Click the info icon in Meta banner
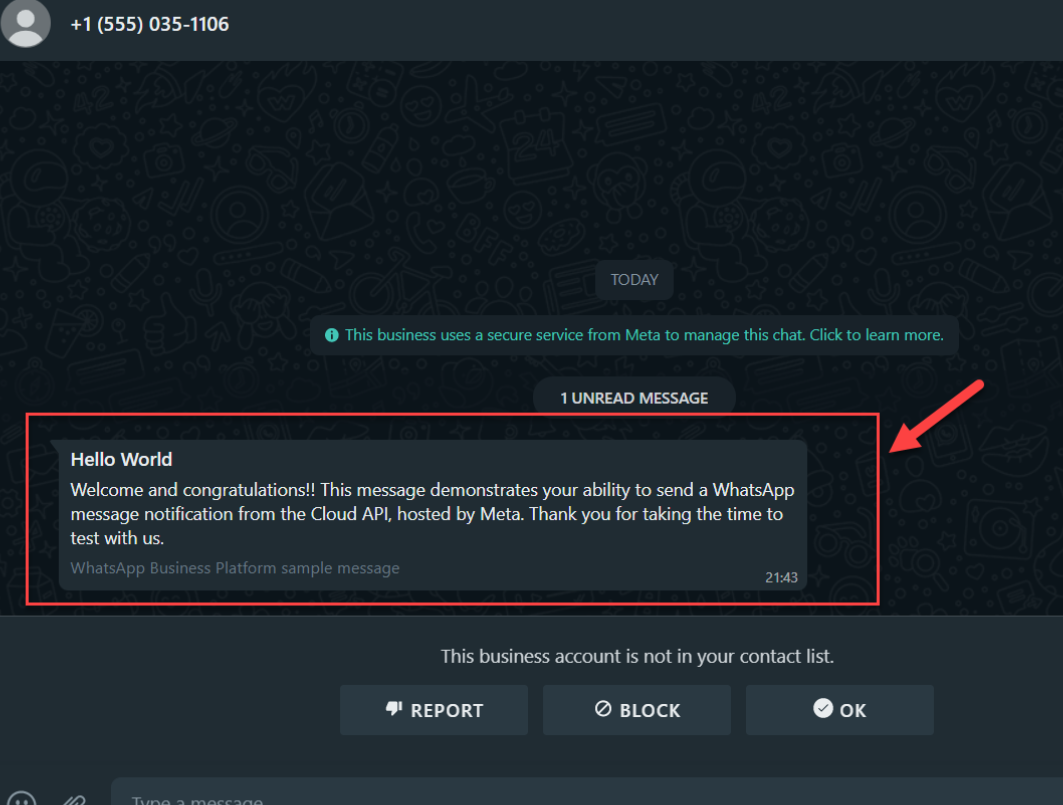 pos(332,335)
